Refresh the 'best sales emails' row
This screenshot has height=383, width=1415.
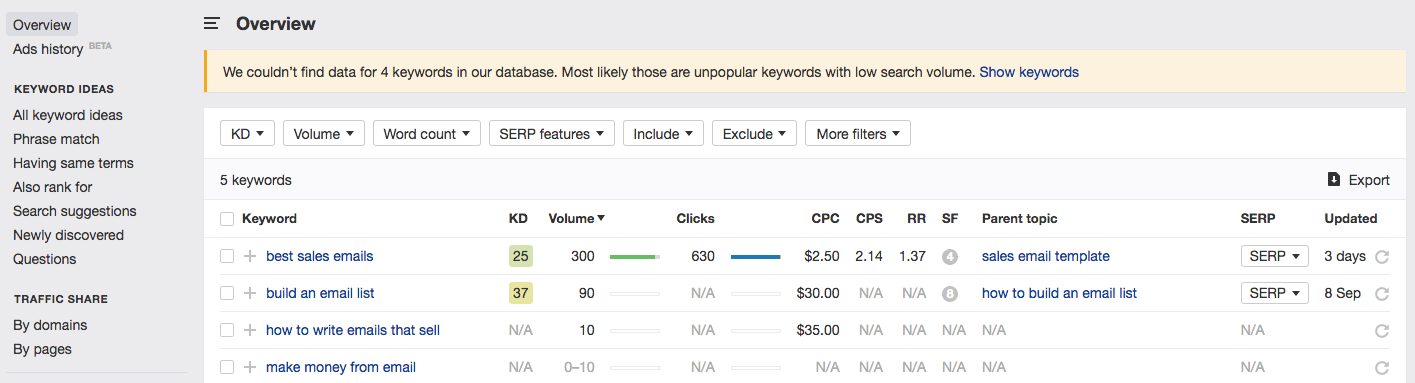[1382, 257]
